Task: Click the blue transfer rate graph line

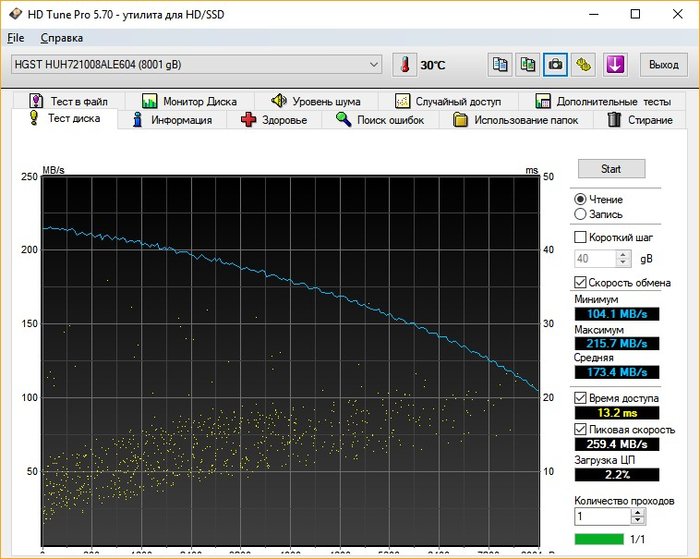Action: (x=291, y=281)
